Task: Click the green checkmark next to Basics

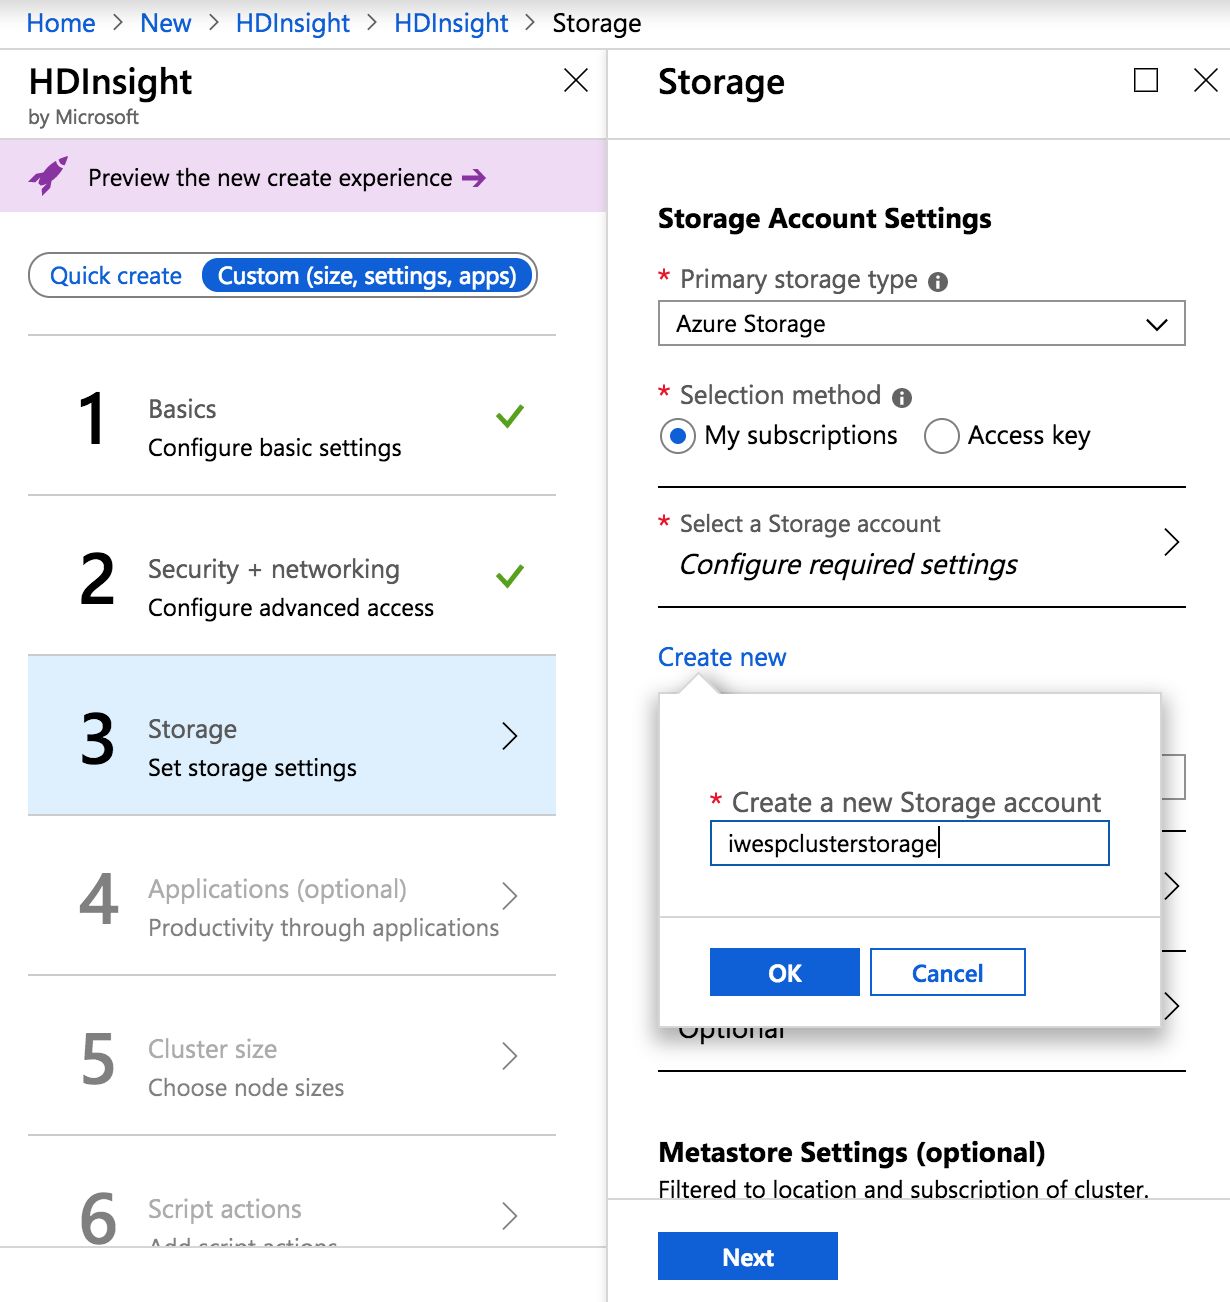Action: 510,415
